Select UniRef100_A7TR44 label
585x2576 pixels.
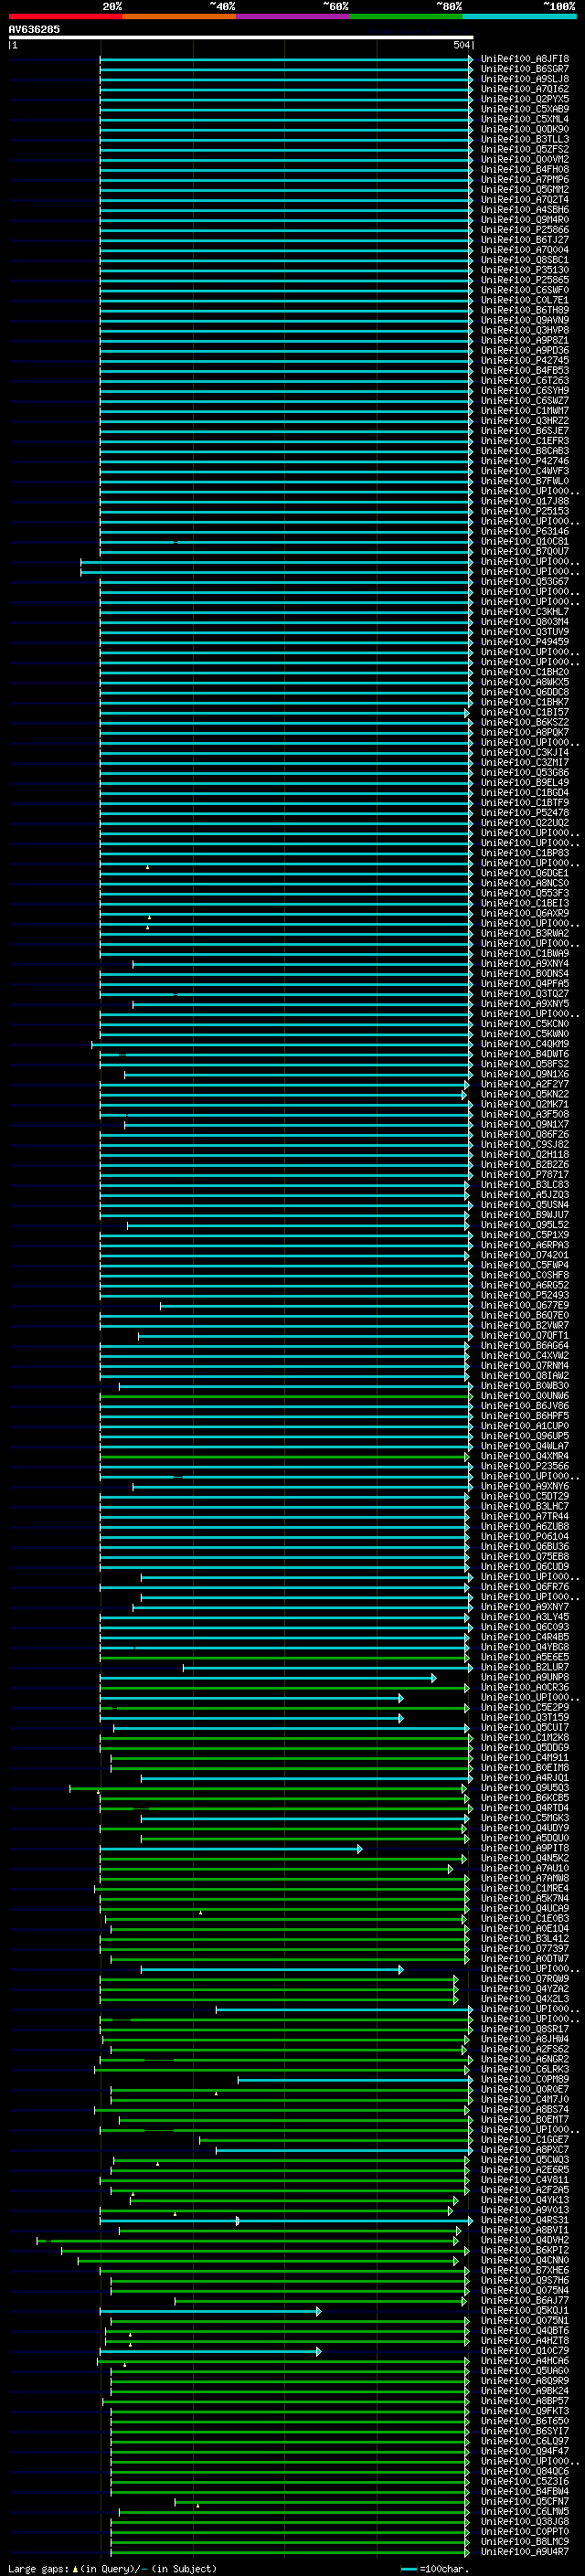pyautogui.click(x=525, y=1516)
